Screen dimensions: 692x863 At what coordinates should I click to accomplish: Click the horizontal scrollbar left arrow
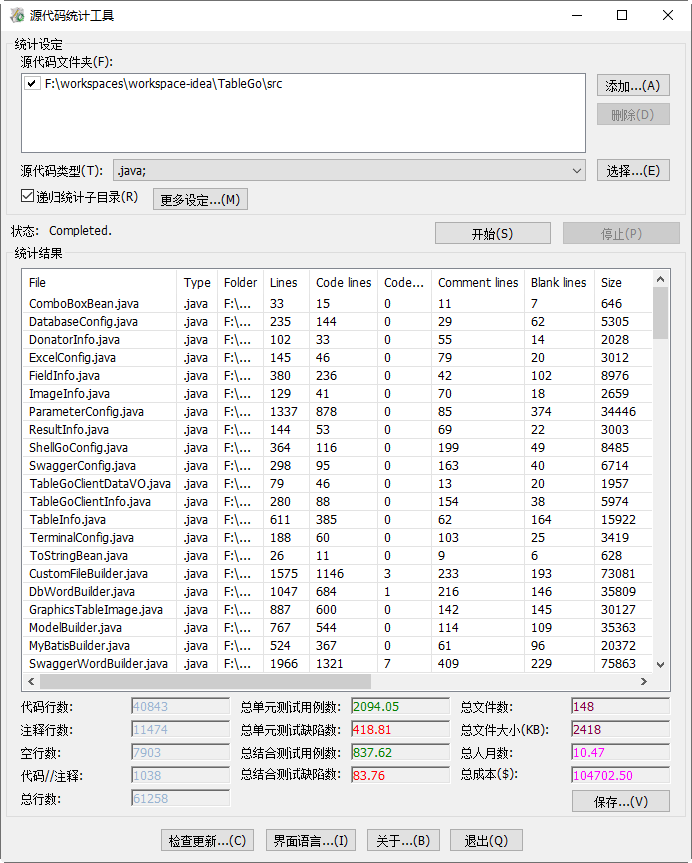tap(31, 681)
